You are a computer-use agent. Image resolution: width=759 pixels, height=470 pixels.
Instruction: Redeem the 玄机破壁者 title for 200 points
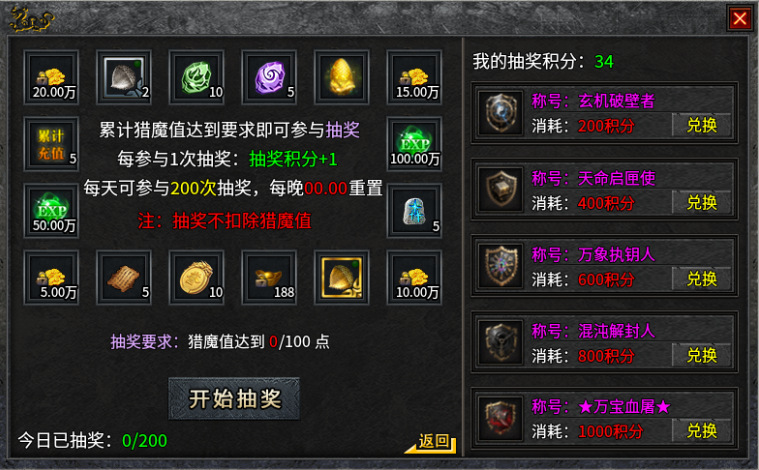pos(702,125)
